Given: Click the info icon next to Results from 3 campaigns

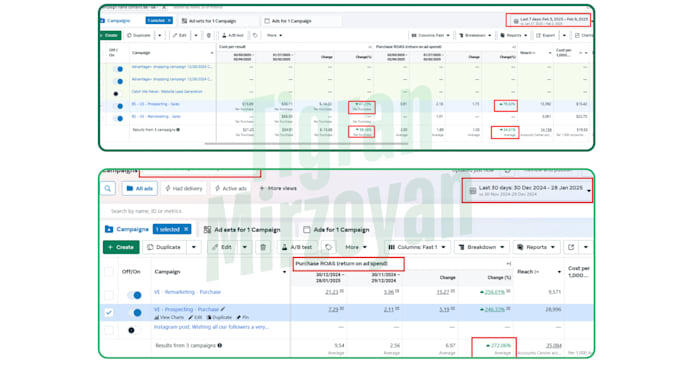Looking at the screenshot, I should click(220, 346).
